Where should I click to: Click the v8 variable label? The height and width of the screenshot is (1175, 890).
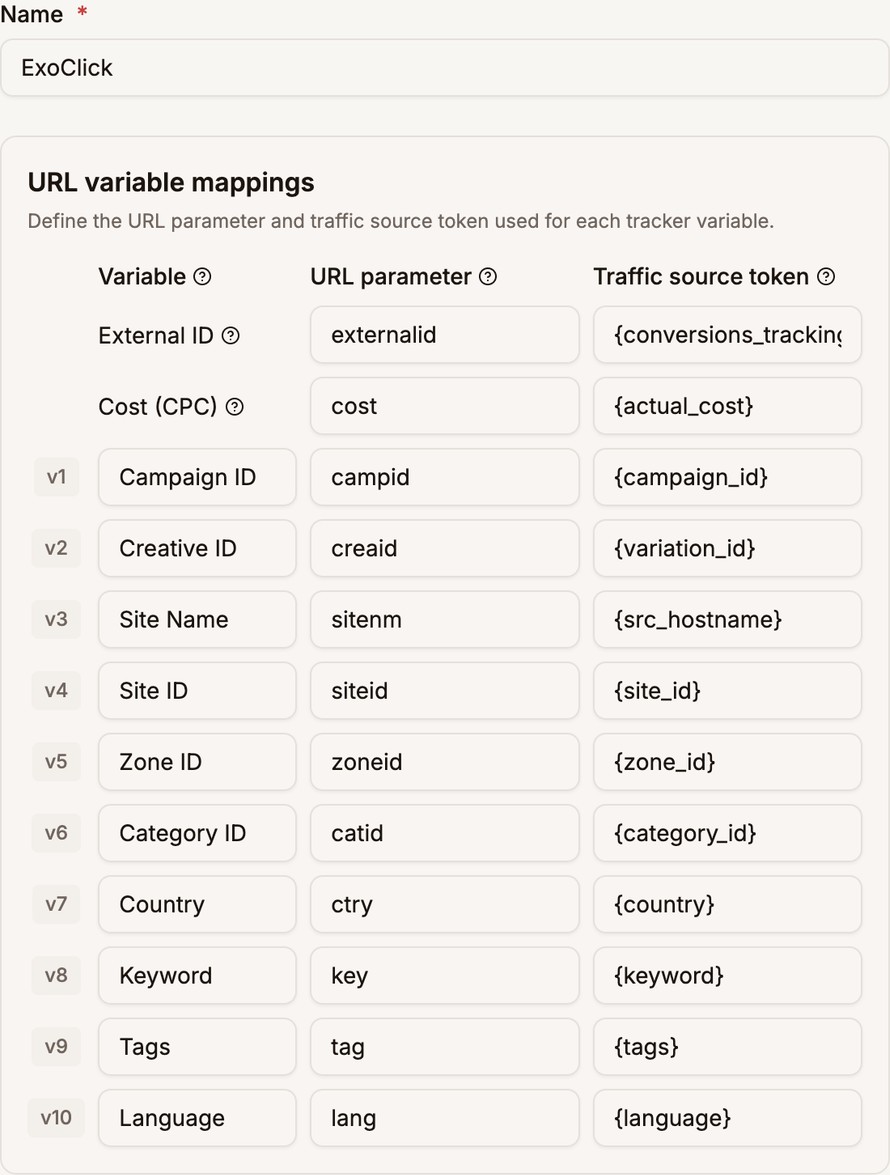pos(56,975)
